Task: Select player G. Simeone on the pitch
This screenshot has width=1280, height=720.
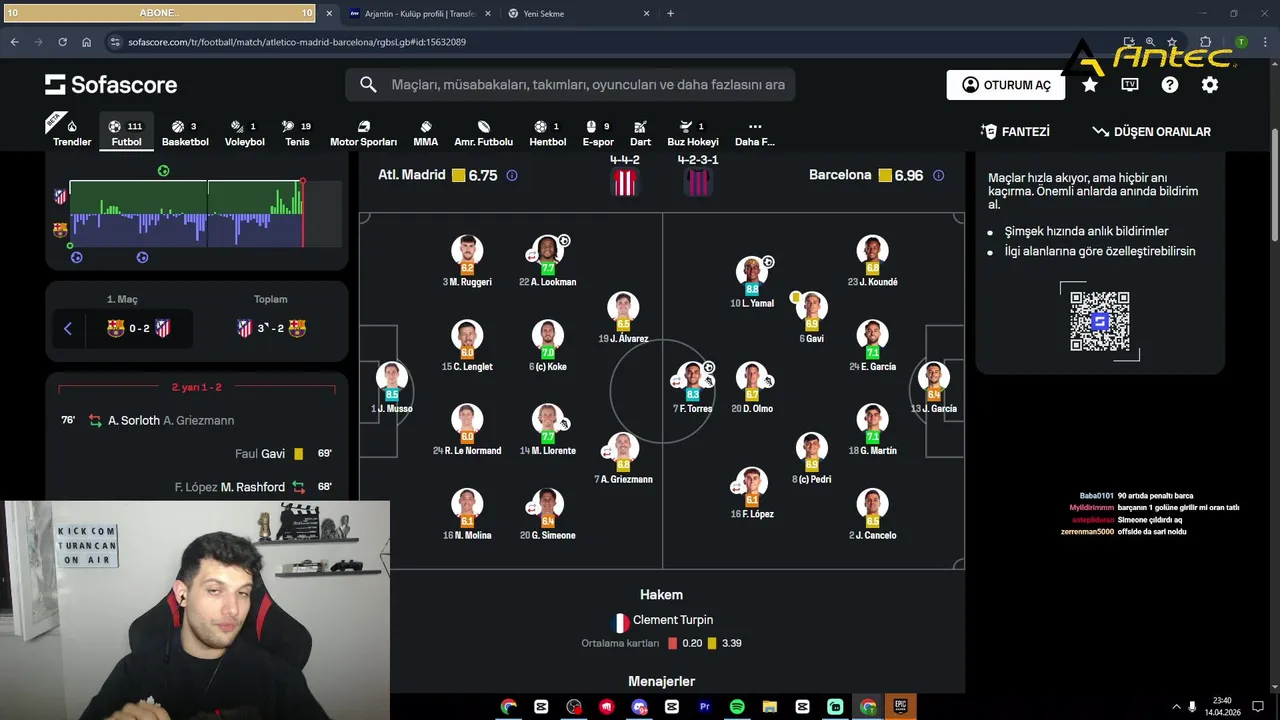Action: pyautogui.click(x=547, y=515)
